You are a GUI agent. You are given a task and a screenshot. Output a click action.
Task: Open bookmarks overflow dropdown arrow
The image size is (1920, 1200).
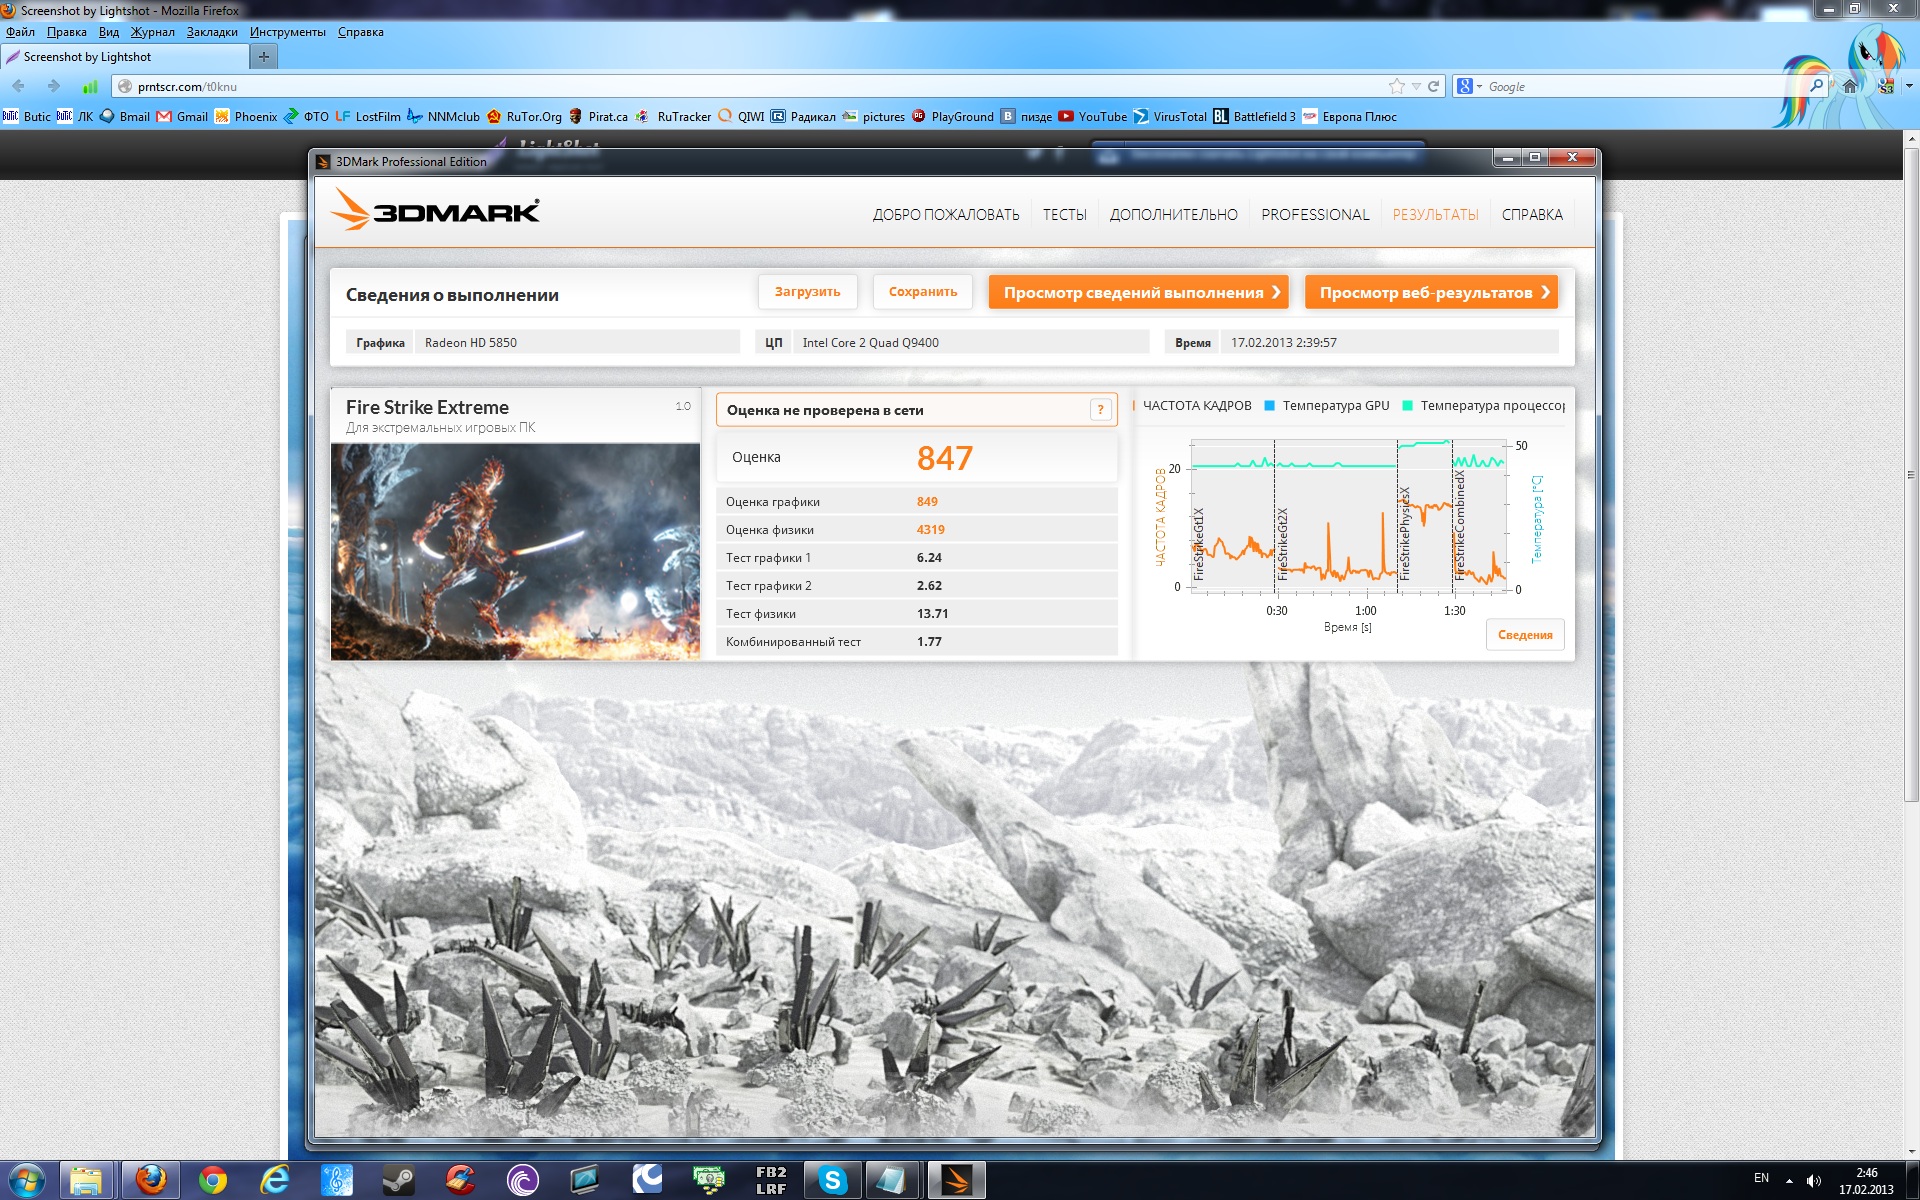pyautogui.click(x=1909, y=86)
